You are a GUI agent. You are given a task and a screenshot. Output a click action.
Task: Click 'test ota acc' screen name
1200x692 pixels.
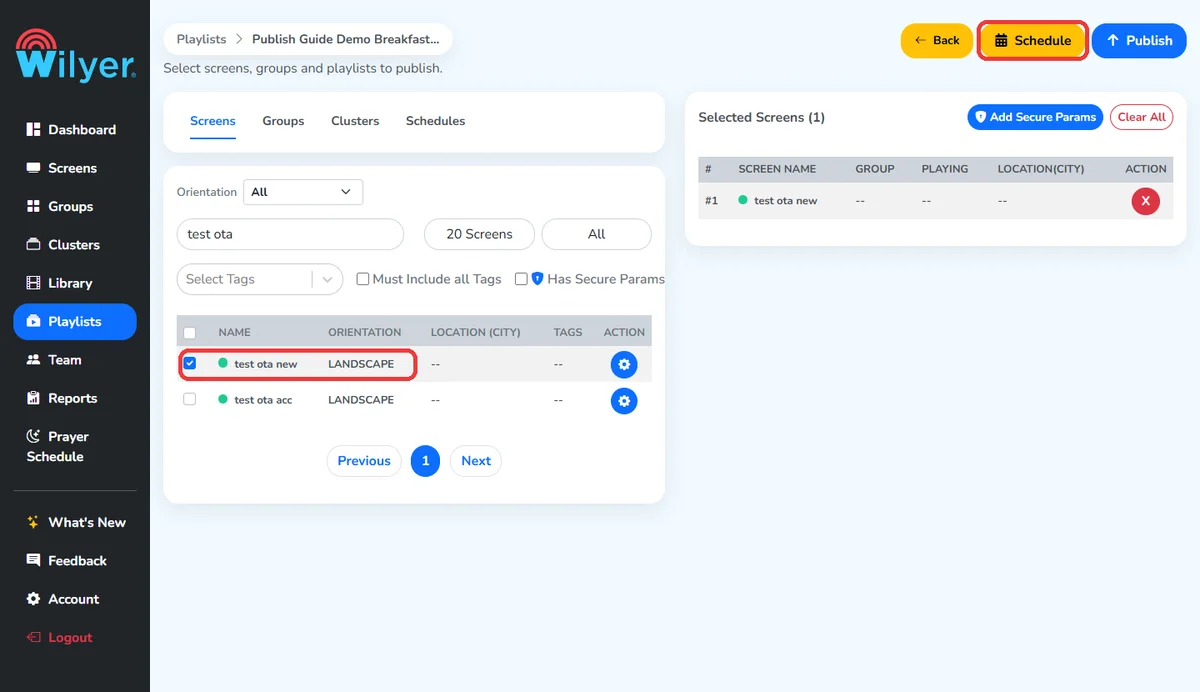tap(263, 400)
